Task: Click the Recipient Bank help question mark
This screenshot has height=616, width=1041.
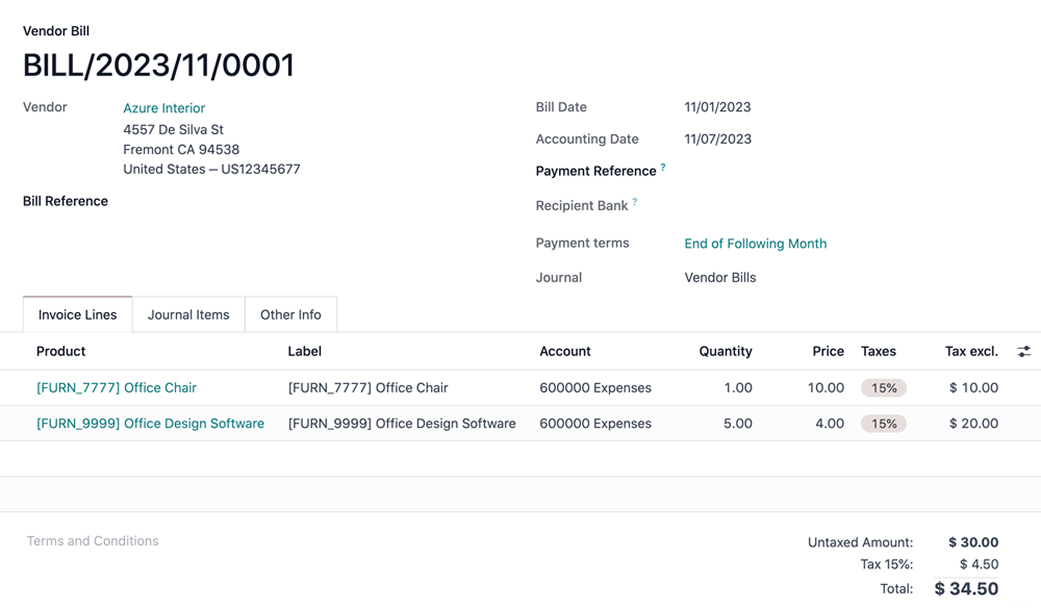Action: point(634,202)
